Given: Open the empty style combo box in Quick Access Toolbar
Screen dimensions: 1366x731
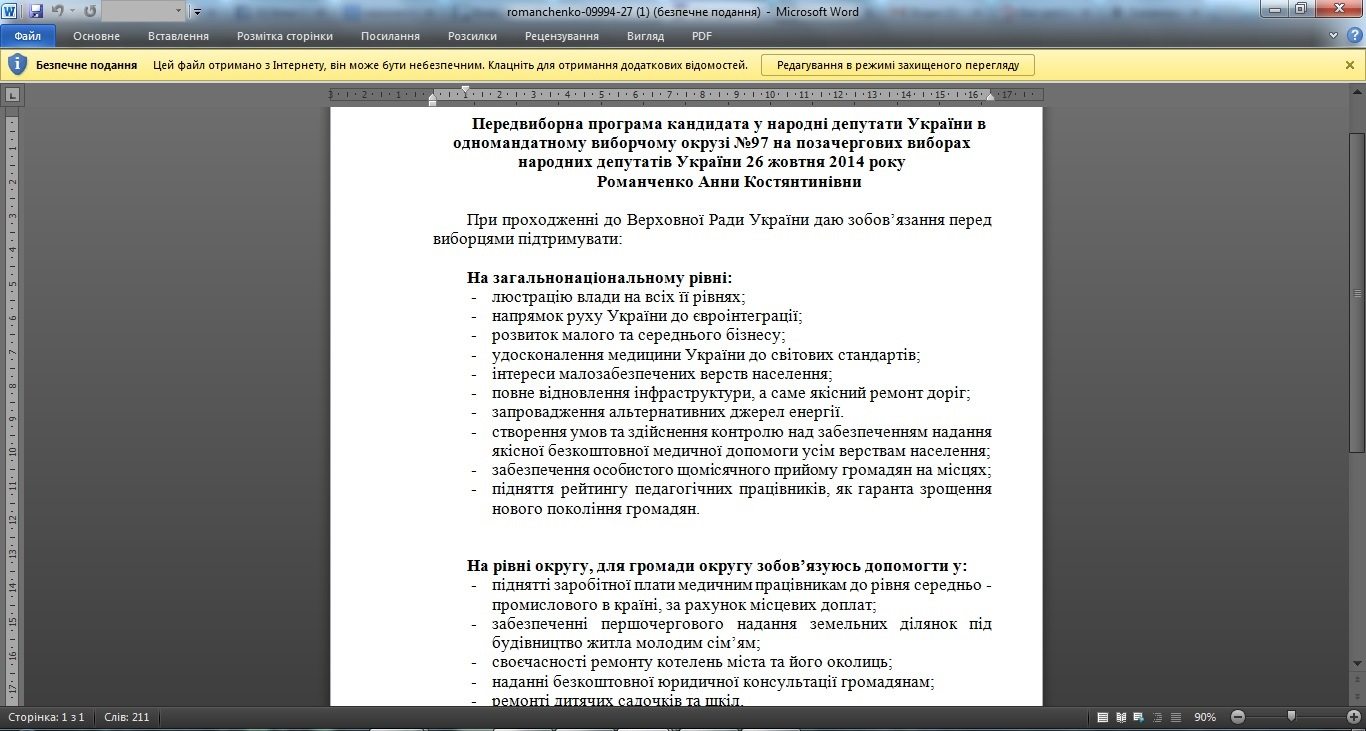Looking at the screenshot, I should [x=144, y=11].
